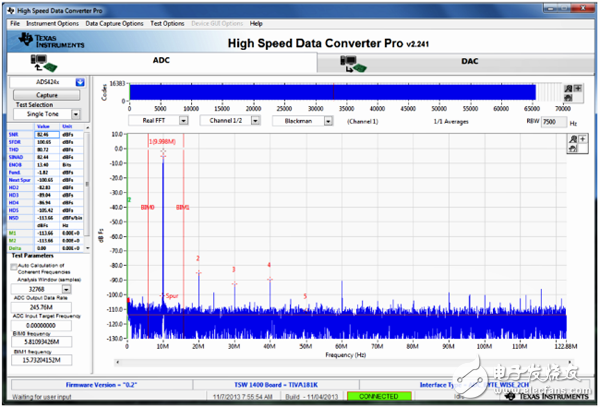600x407 pixels.
Task: Click the THD row label
Action: tap(13, 150)
